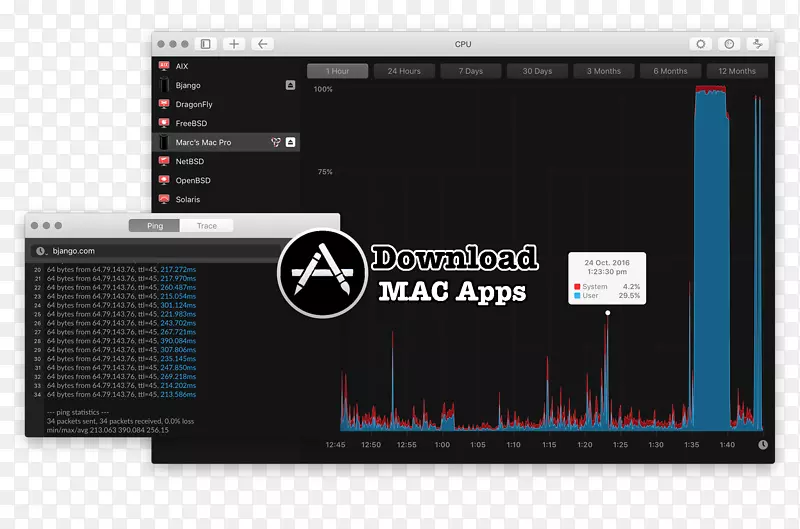Image resolution: width=800 pixels, height=529 pixels.
Task: Click the cluster icon on Marc's Mac Pro row
Action: (275, 143)
